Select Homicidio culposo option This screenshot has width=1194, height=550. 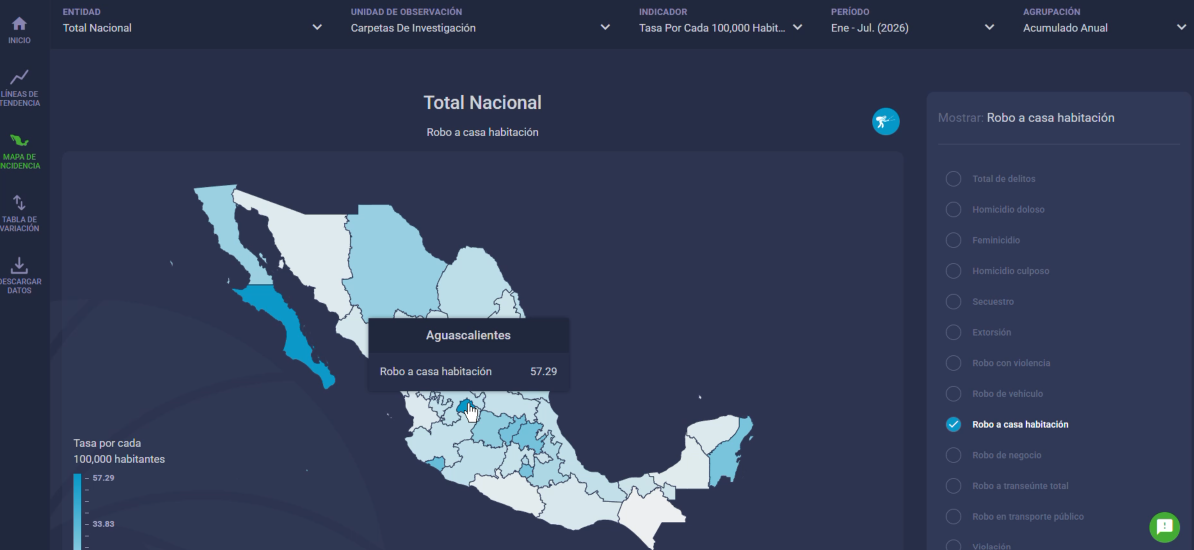(998, 271)
